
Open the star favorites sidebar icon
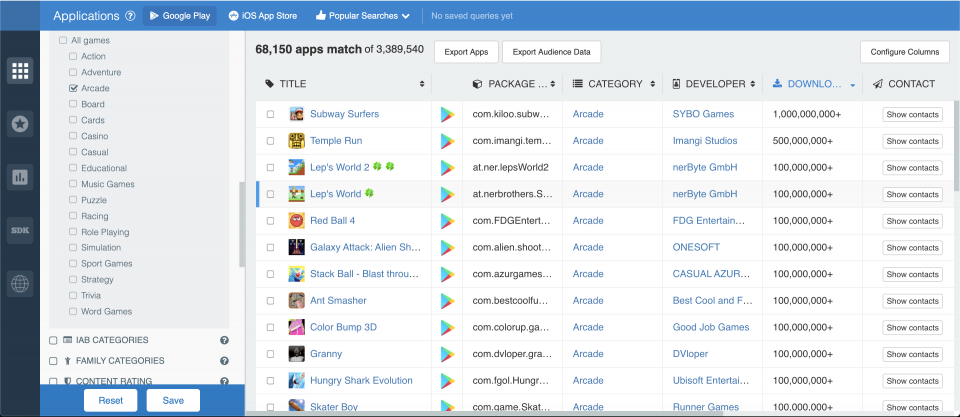pyautogui.click(x=20, y=124)
